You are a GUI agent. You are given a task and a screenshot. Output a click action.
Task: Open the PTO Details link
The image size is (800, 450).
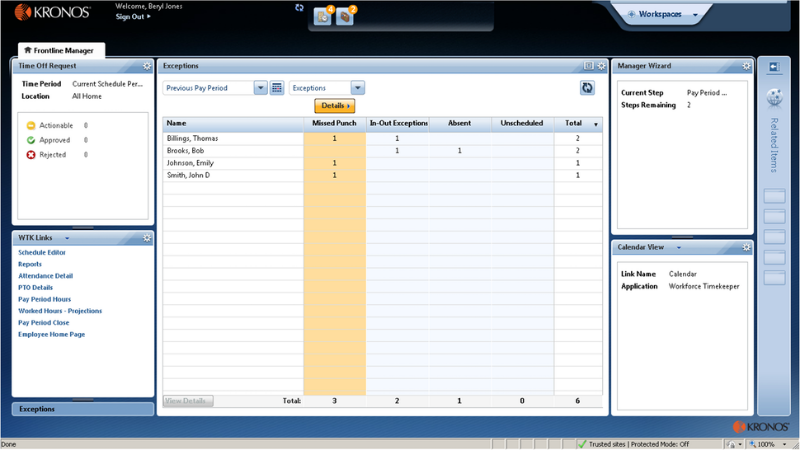[x=35, y=288]
